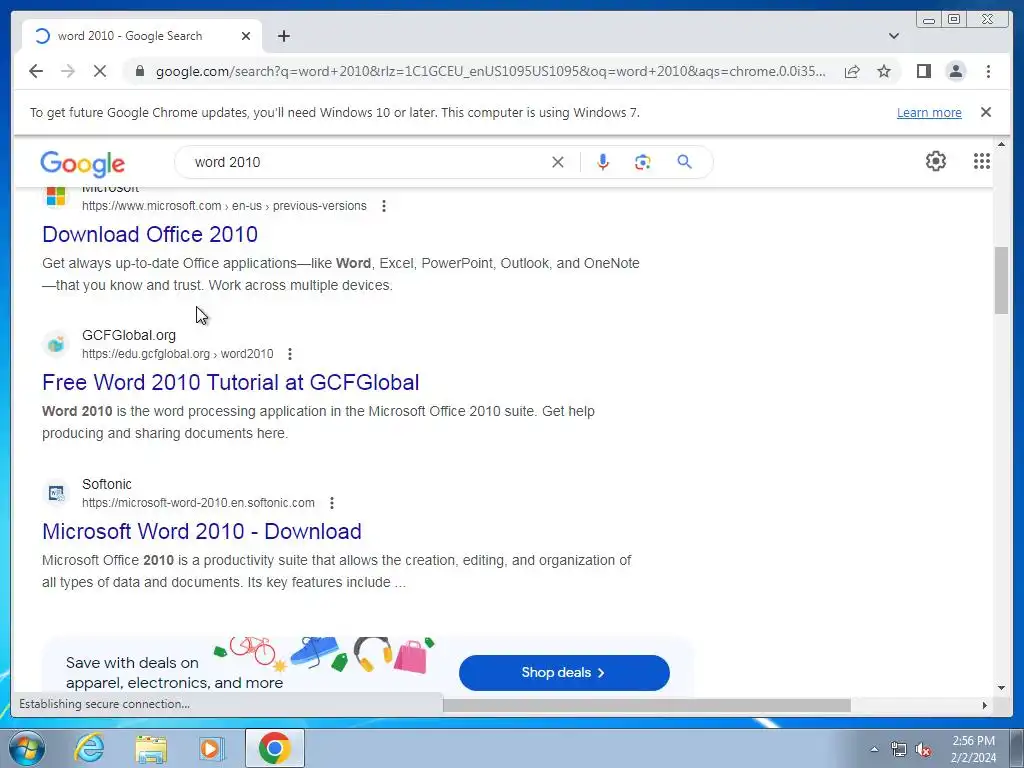Screen dimensions: 1024x768
Task: Click the Softonic site name
Action: pos(106,484)
